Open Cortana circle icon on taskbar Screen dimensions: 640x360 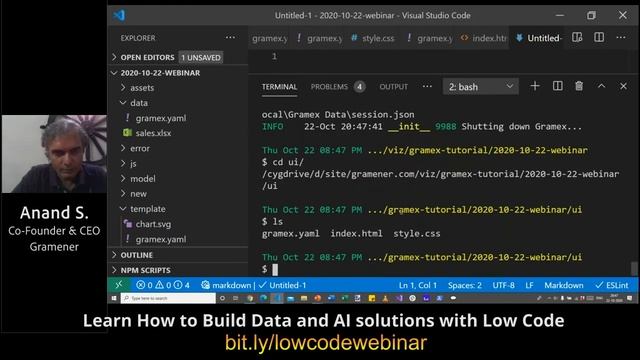pos(222,298)
